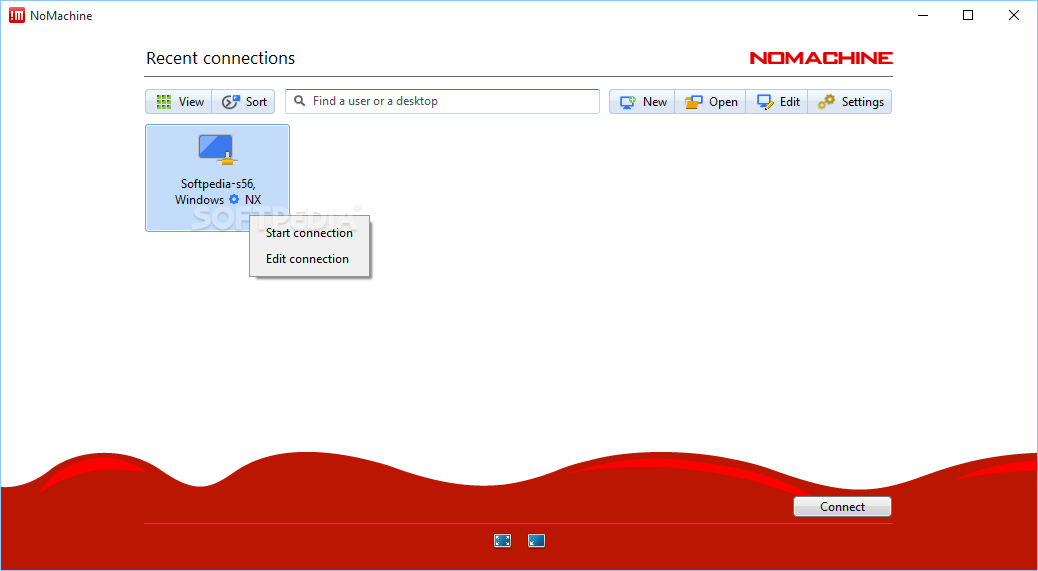Click the Softpedia-s56, Windows NX label

point(218,192)
